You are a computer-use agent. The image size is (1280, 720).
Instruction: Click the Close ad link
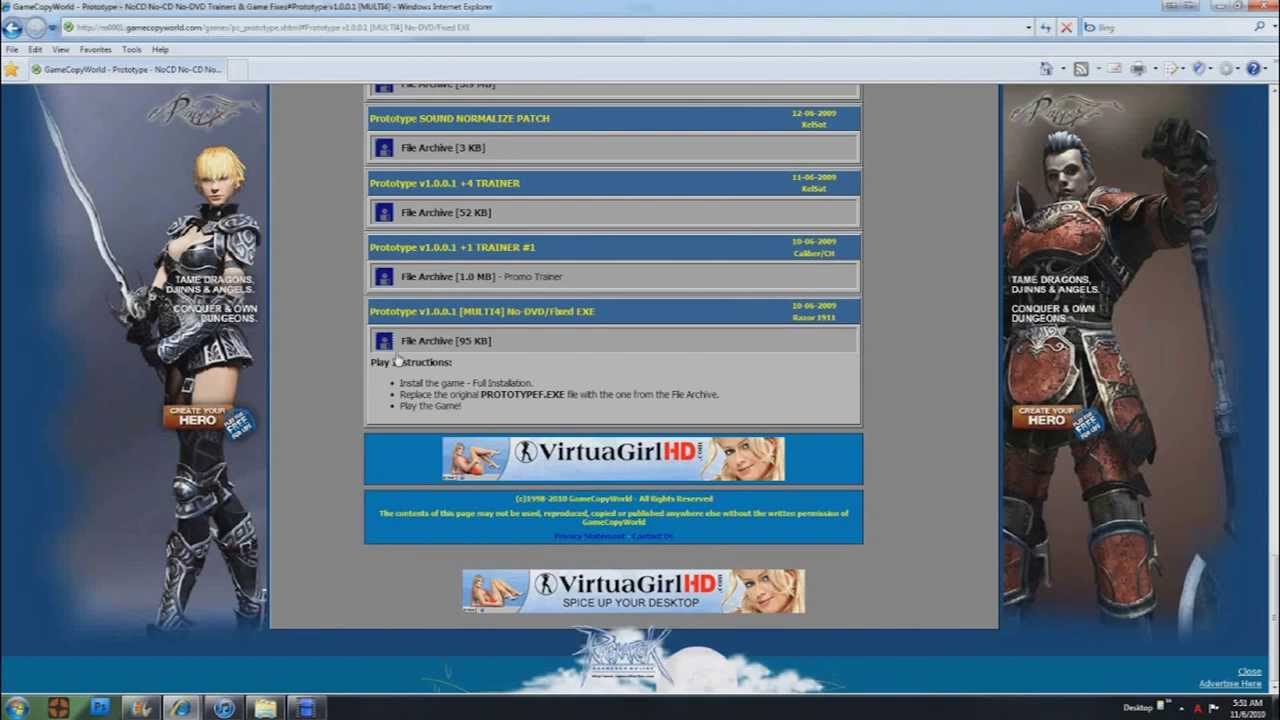coord(1249,672)
